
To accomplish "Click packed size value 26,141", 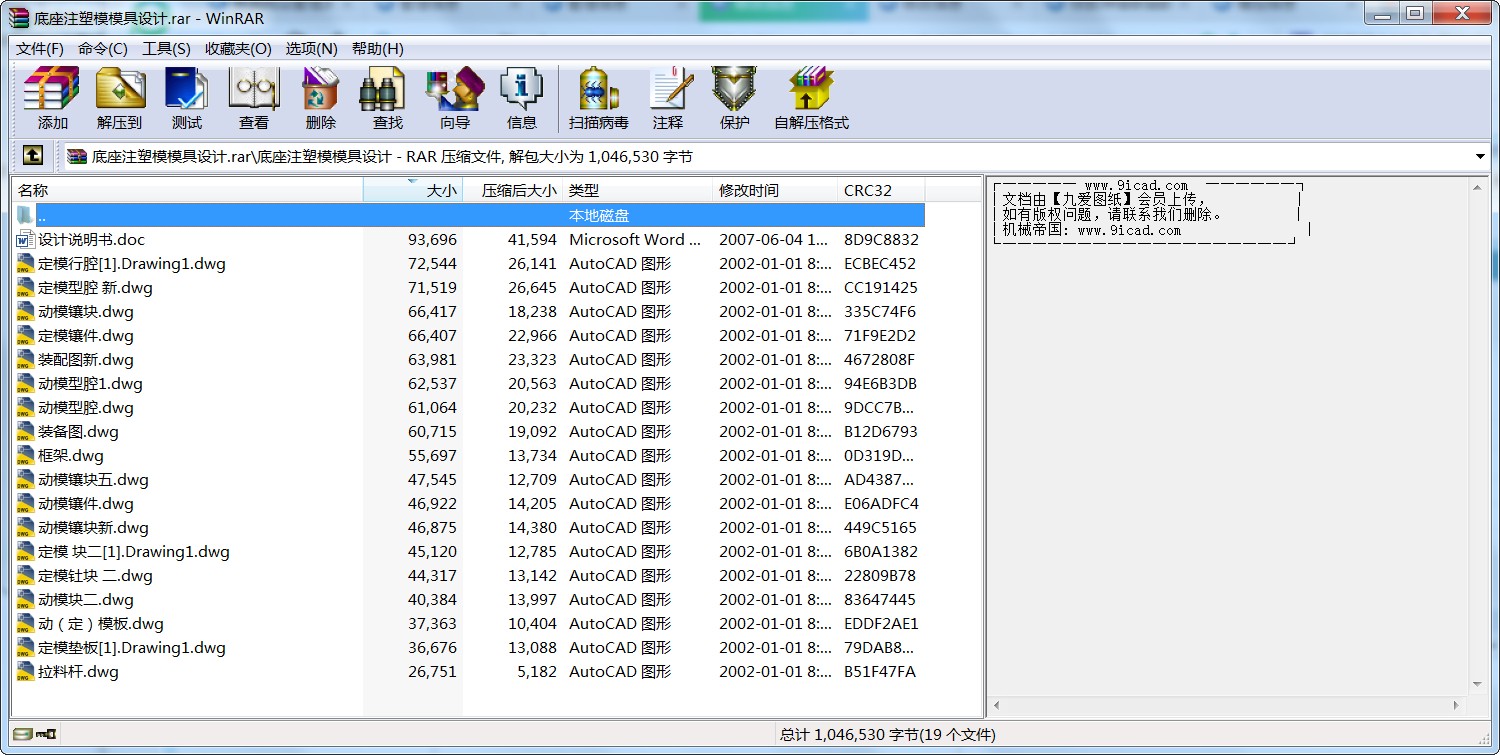I will (x=532, y=264).
